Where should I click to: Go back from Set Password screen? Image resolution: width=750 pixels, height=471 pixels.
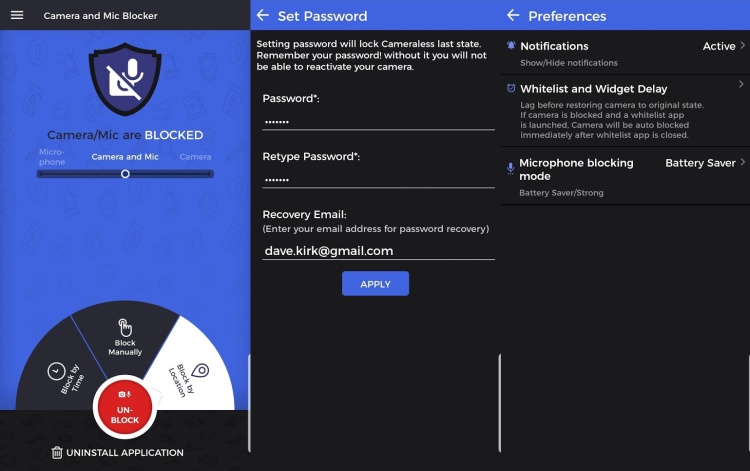263,15
